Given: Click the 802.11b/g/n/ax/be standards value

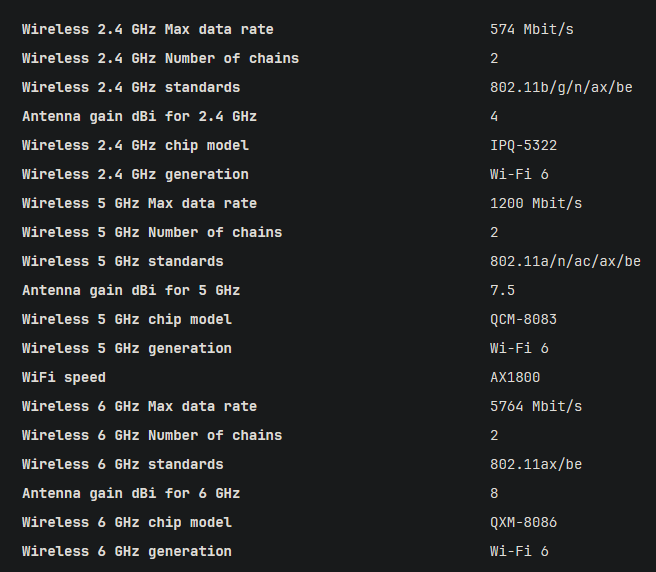Looking at the screenshot, I should tap(561, 88).
